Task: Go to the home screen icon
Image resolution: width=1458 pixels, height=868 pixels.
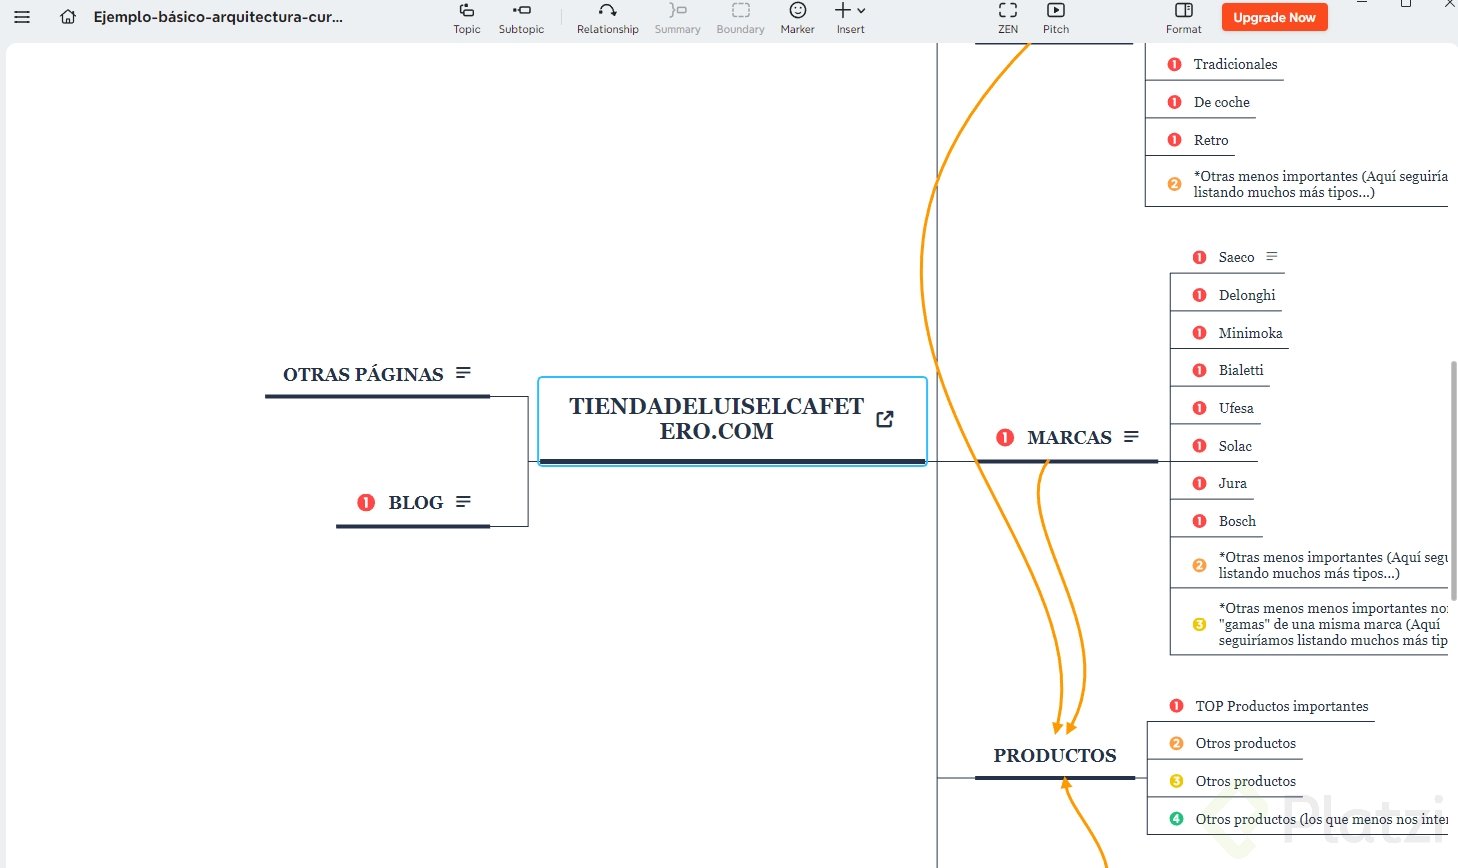Action: pos(68,17)
